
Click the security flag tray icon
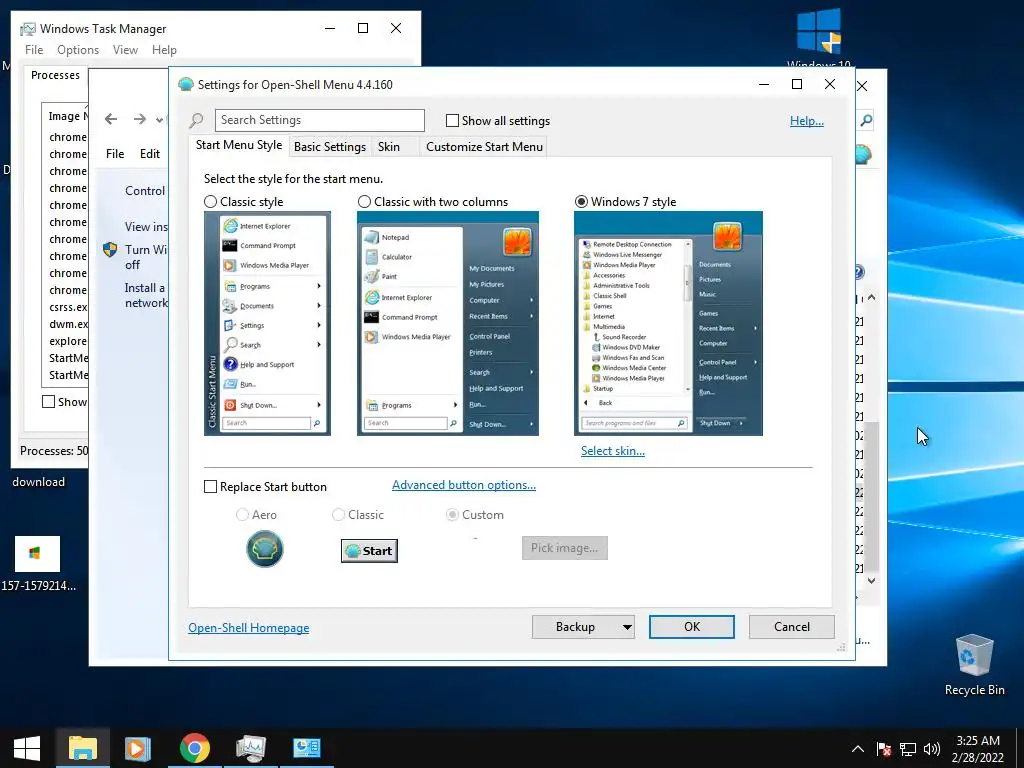pos(884,749)
